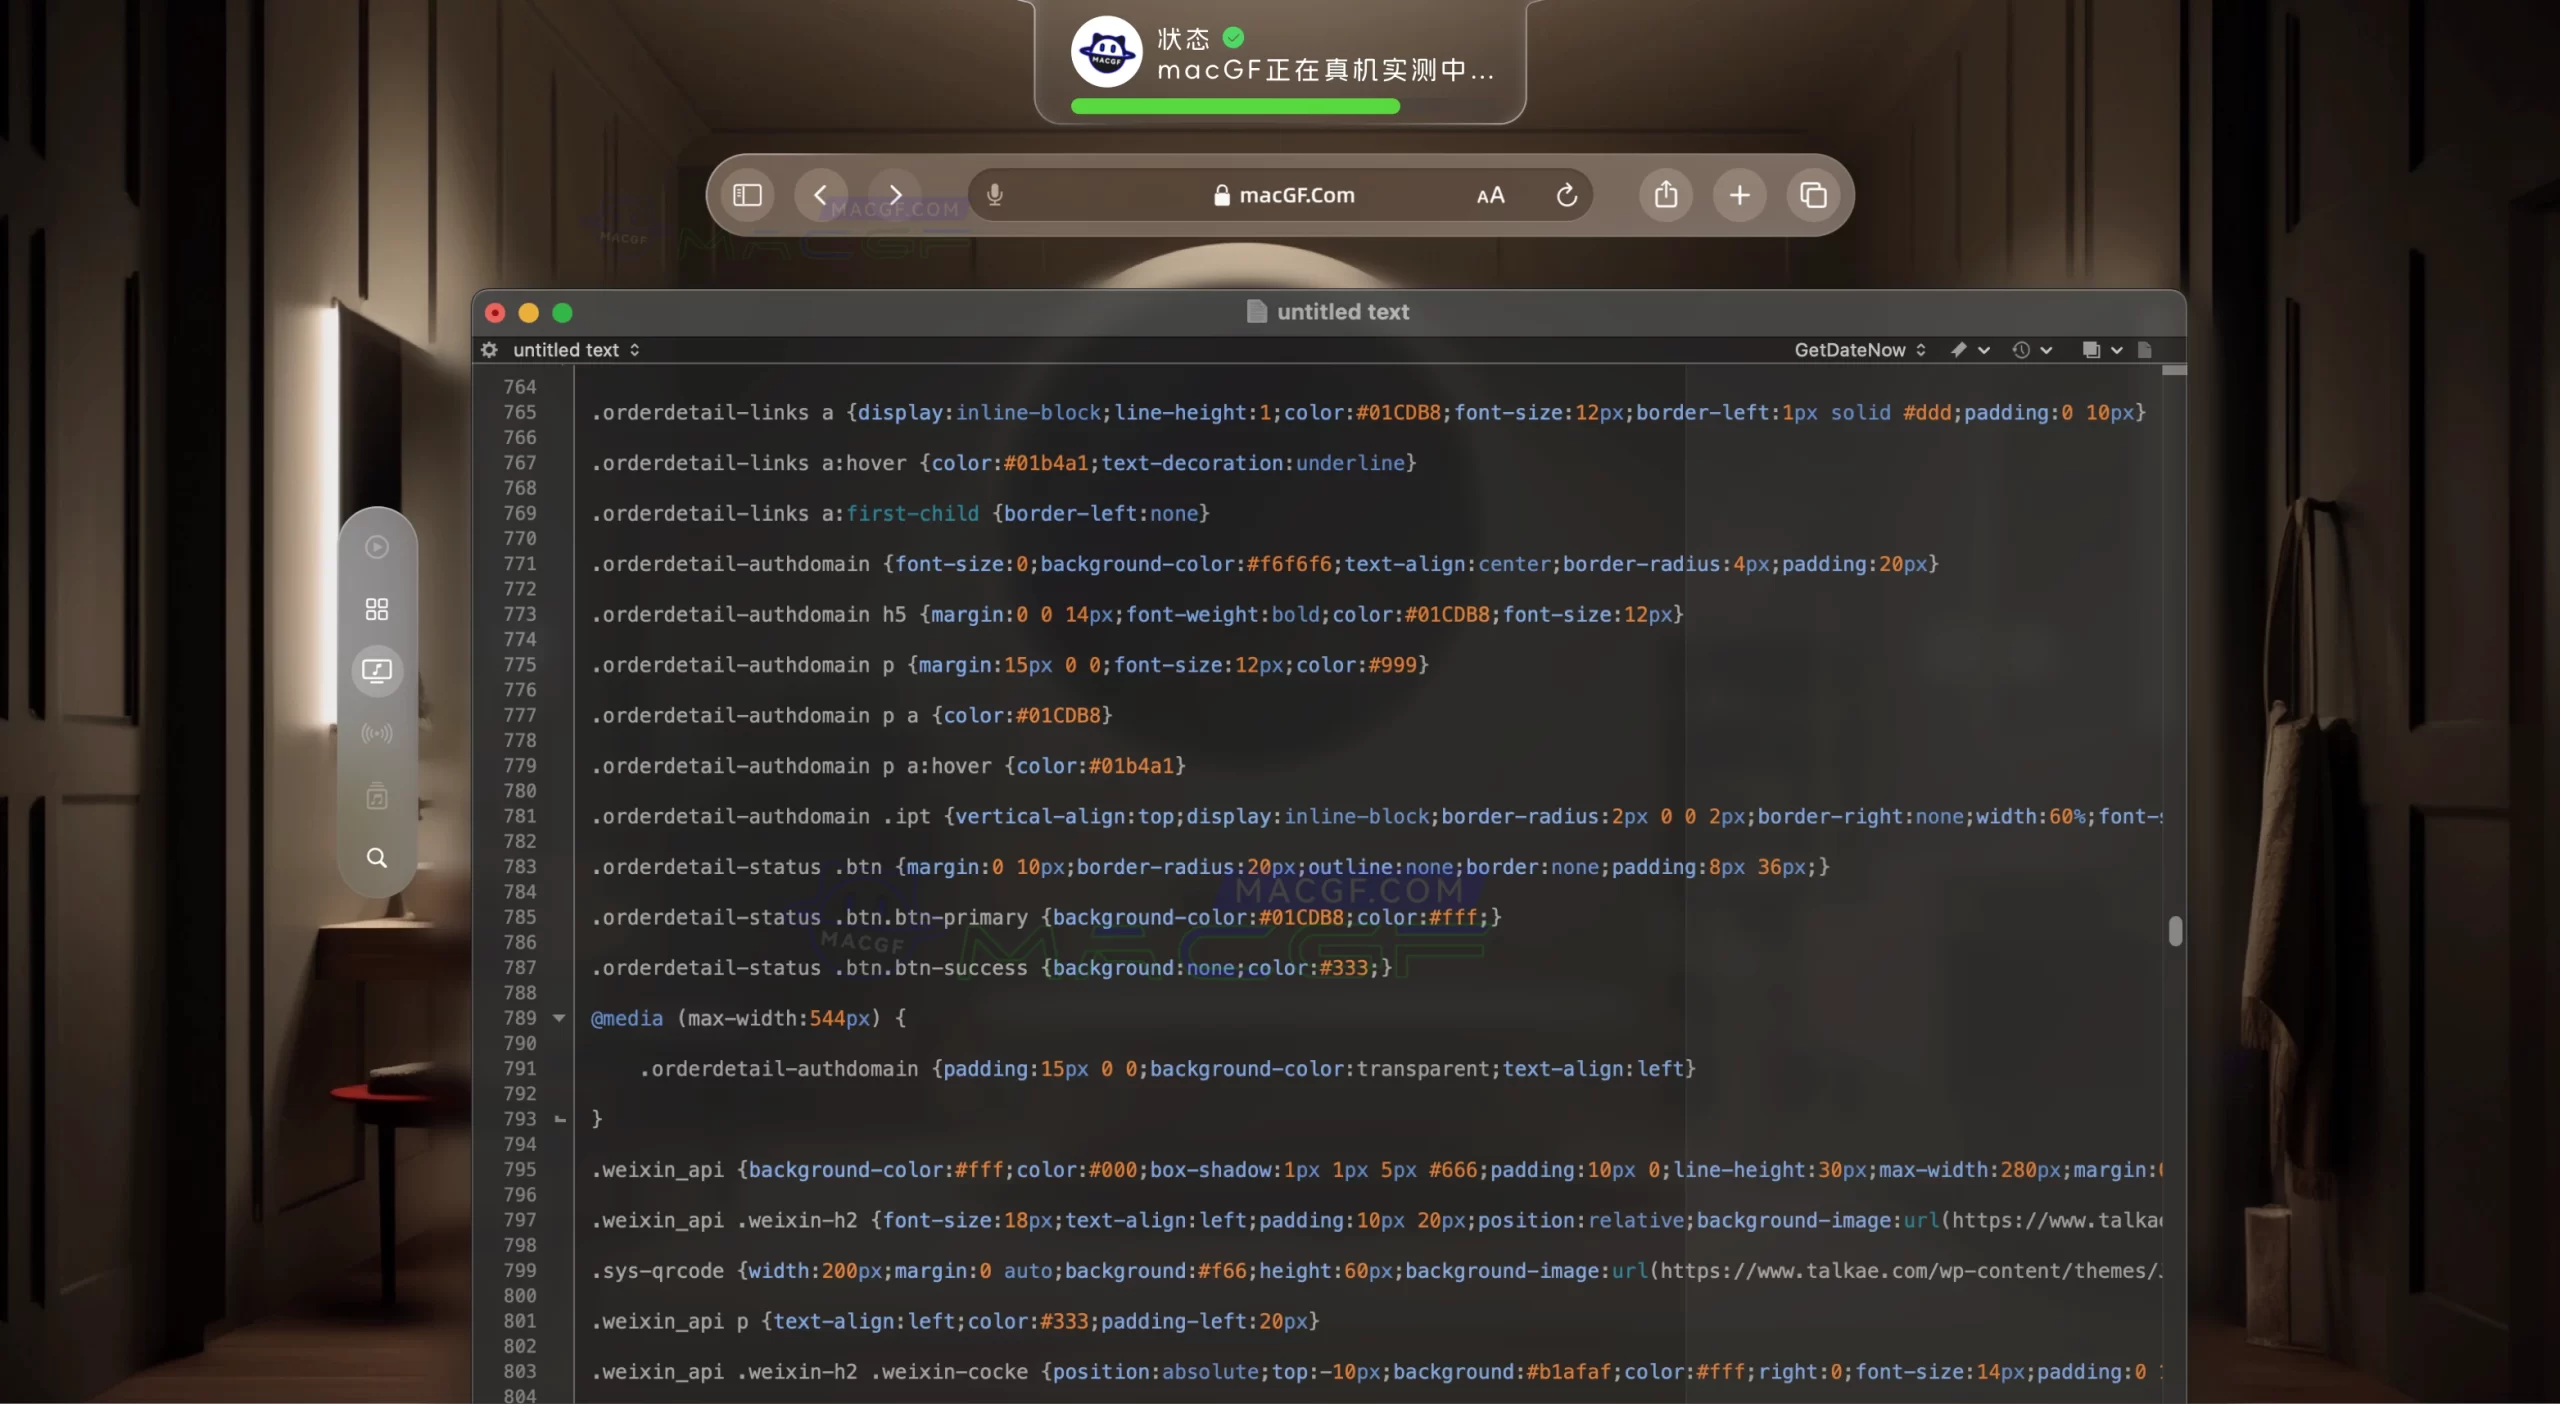Screen dimensions: 2560x1404
Task: Open the settings gear in the editor toolbar
Action: point(490,350)
